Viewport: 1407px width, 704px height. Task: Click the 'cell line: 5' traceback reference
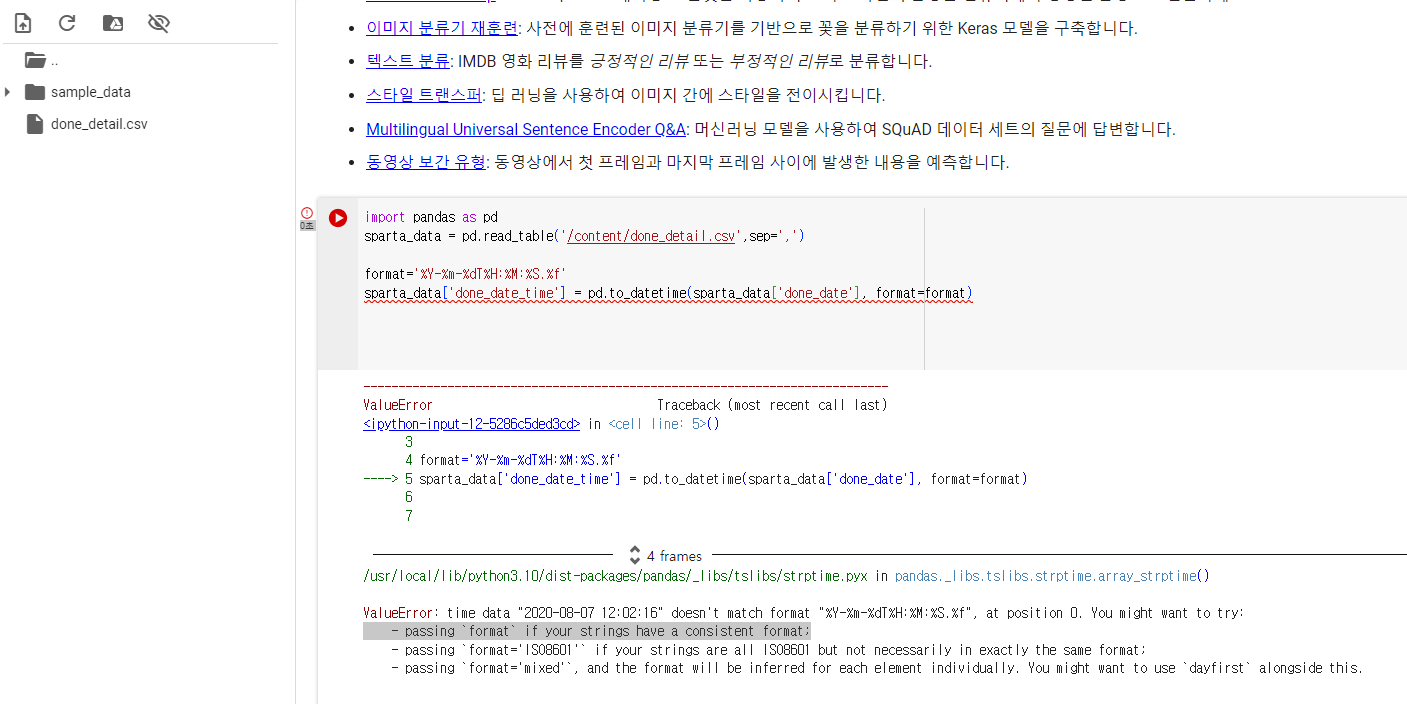click(x=658, y=424)
